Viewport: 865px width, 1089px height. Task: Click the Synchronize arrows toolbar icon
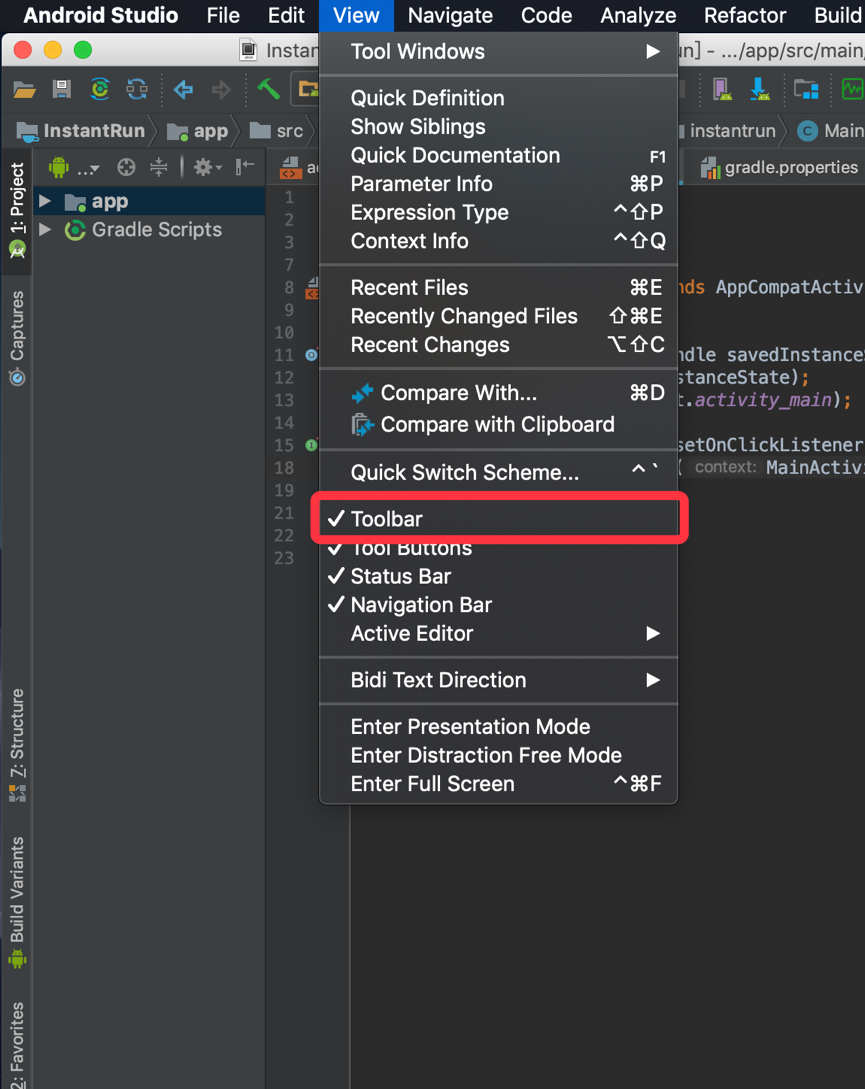click(137, 89)
